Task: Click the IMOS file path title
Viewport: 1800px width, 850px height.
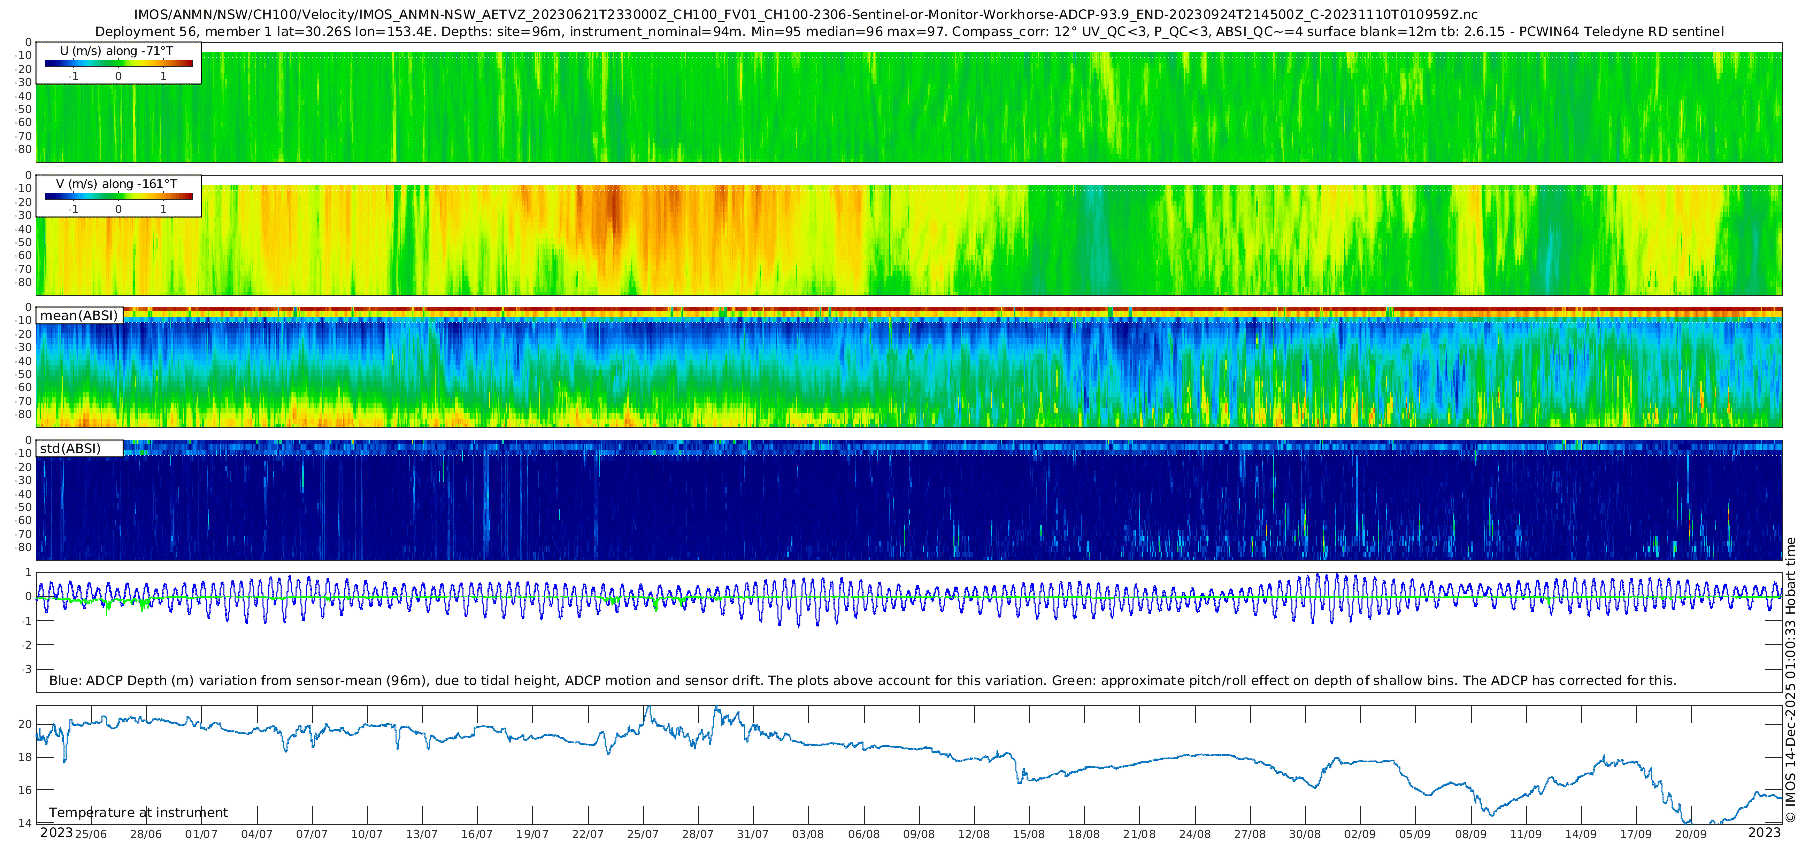Action: coord(805,15)
